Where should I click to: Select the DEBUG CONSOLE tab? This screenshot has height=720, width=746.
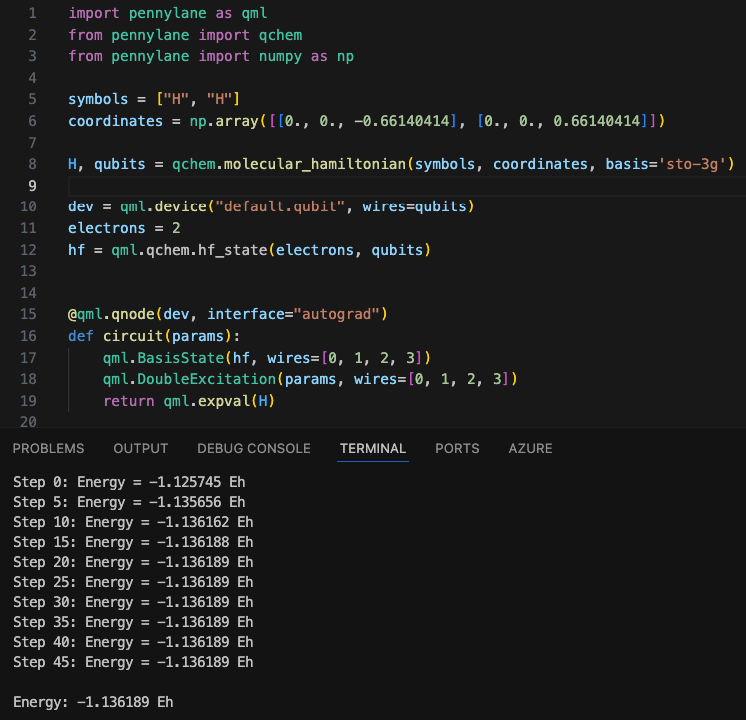click(254, 448)
